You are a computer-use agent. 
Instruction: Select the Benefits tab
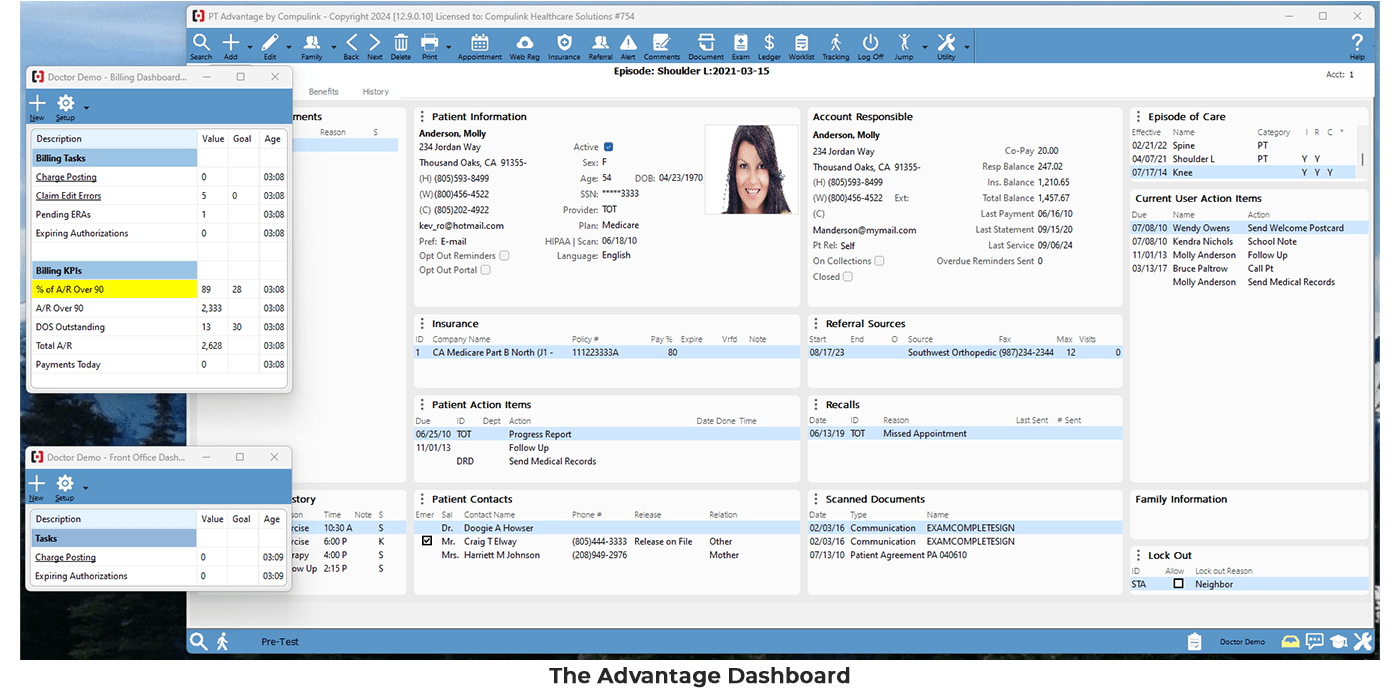(323, 90)
